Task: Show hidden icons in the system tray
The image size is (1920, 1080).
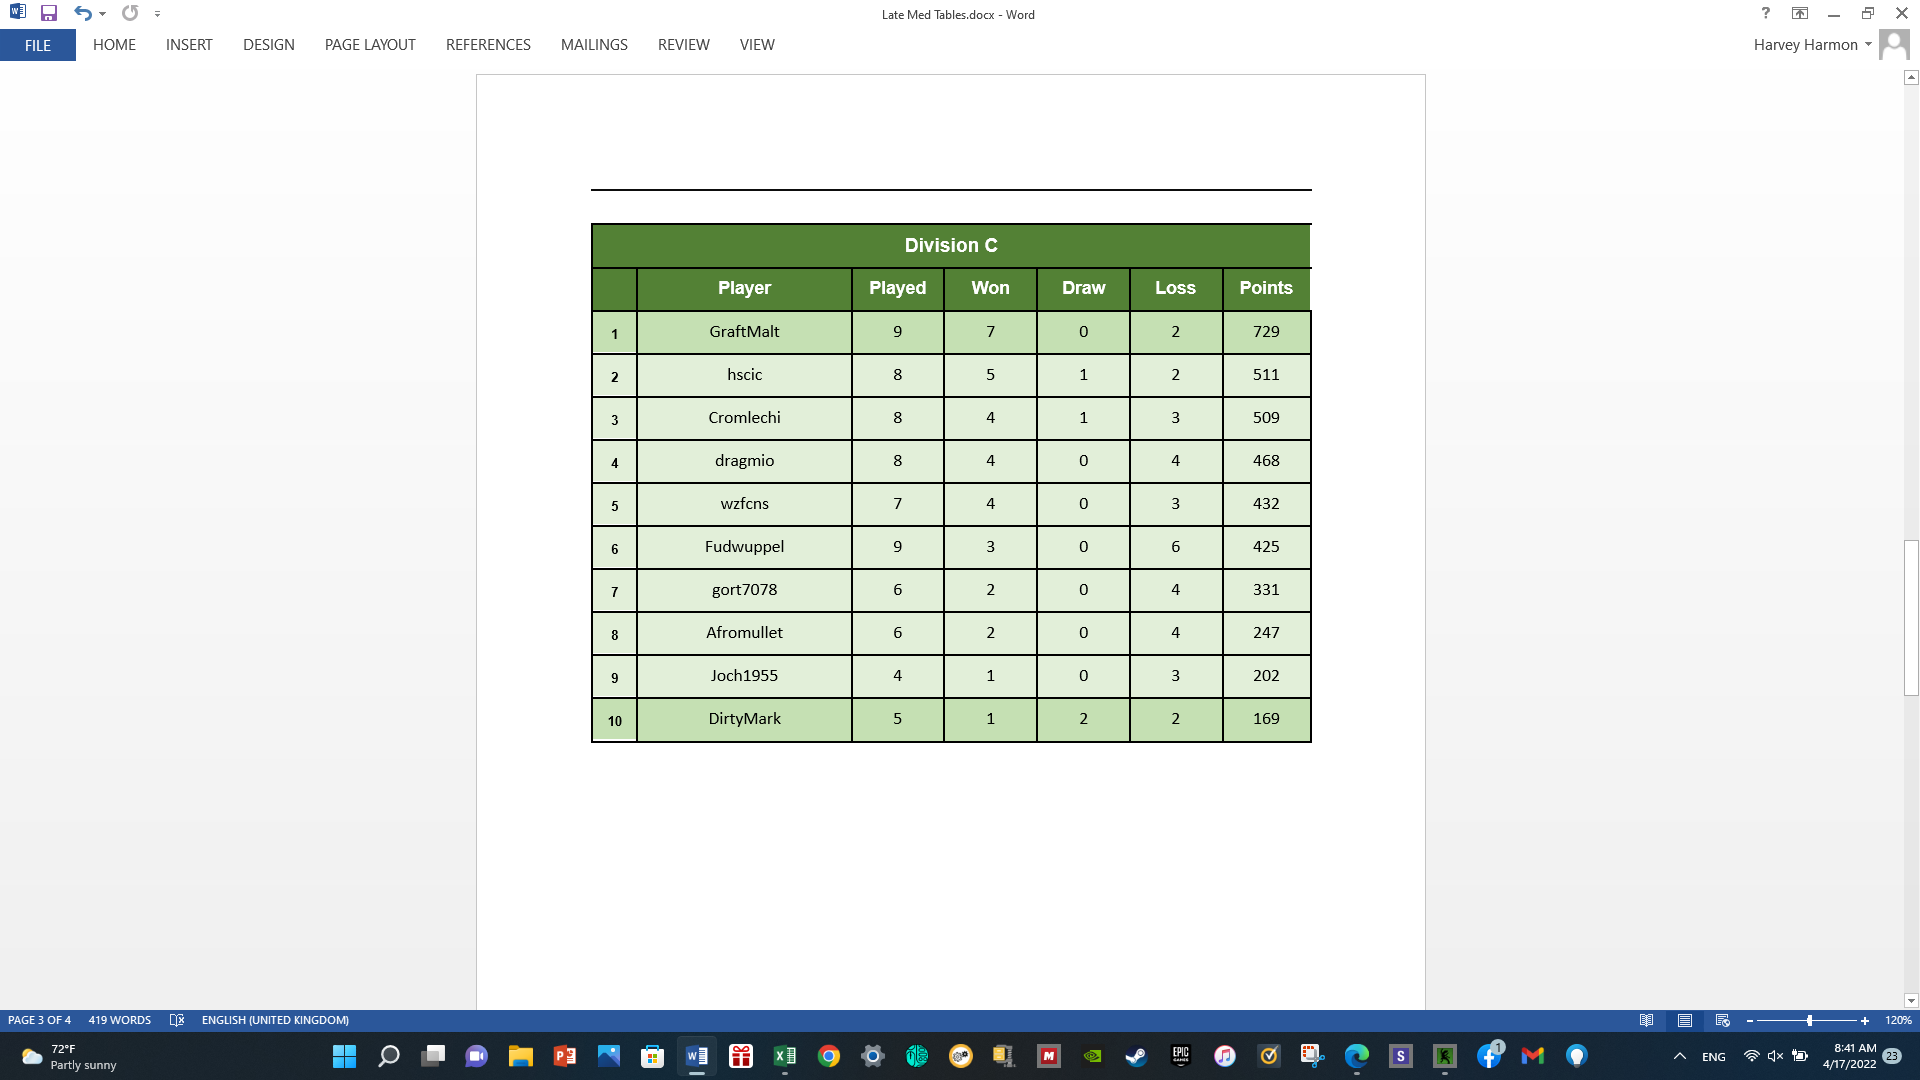Action: tap(1680, 1056)
